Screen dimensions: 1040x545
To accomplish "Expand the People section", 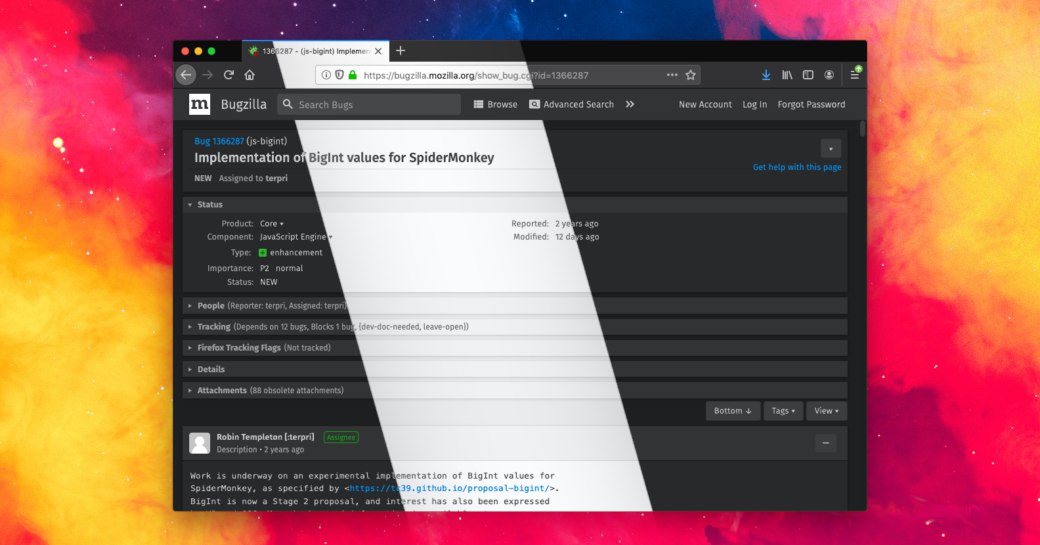I will pyautogui.click(x=515, y=306).
